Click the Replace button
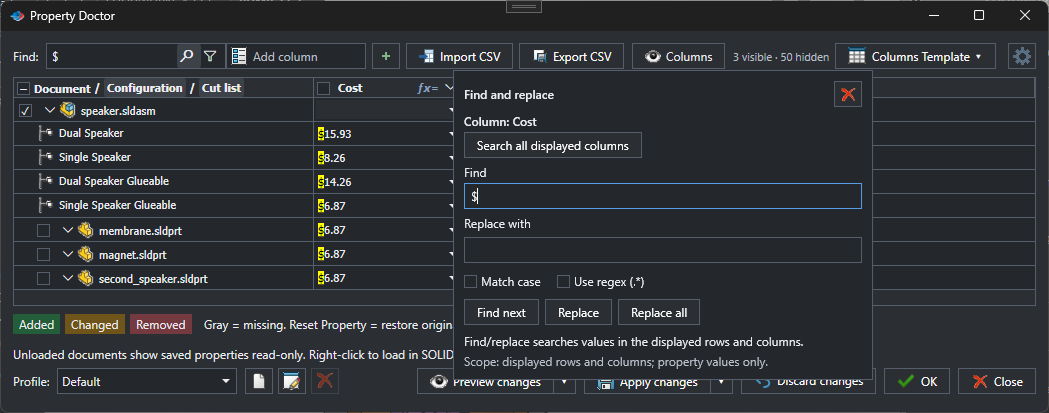The width and height of the screenshot is (1049, 413). (579, 313)
